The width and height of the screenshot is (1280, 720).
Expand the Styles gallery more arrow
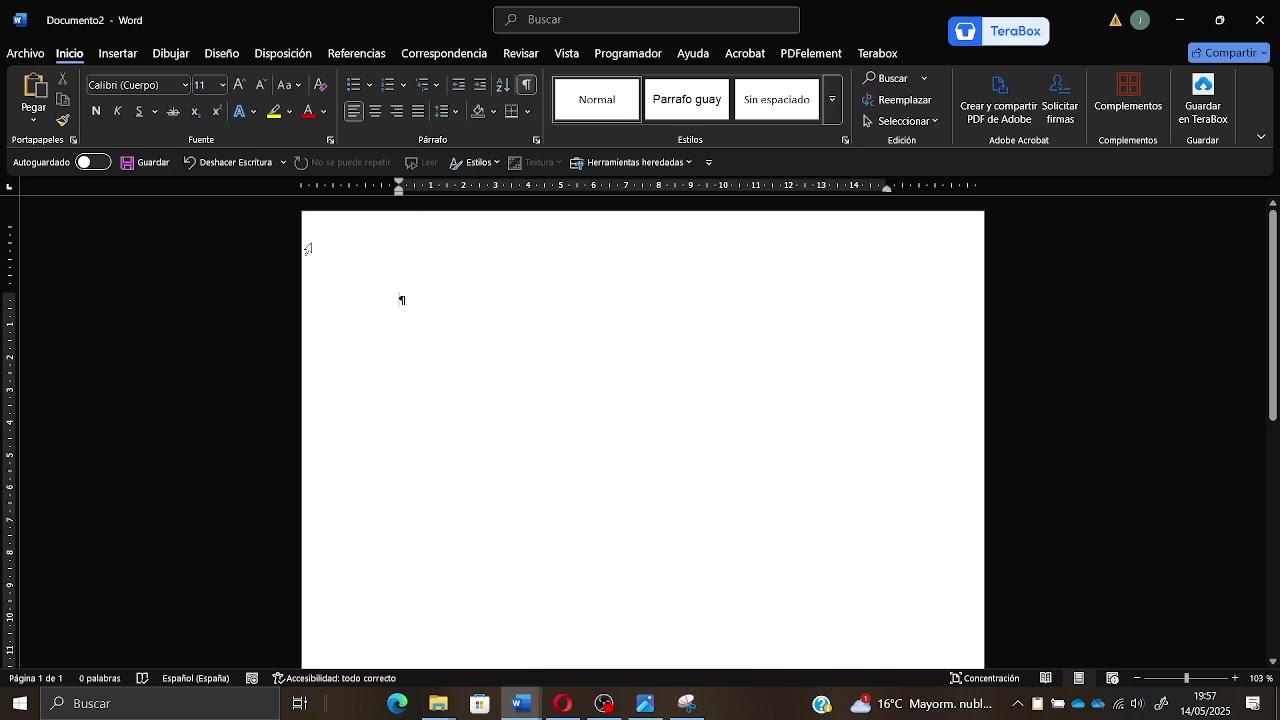pyautogui.click(x=832, y=100)
